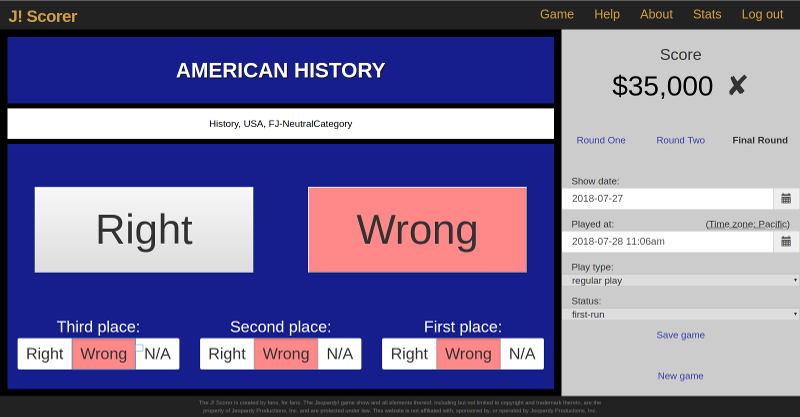
Task: Switch to the Round One tab
Action: pyautogui.click(x=601, y=140)
